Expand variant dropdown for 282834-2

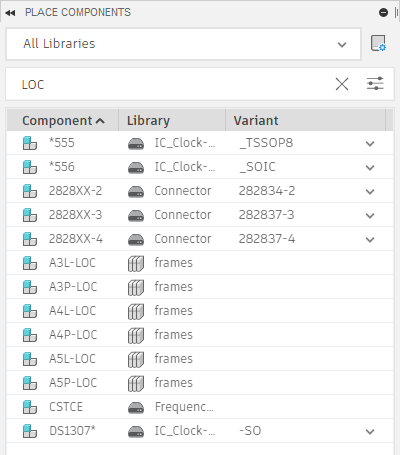(x=370, y=192)
